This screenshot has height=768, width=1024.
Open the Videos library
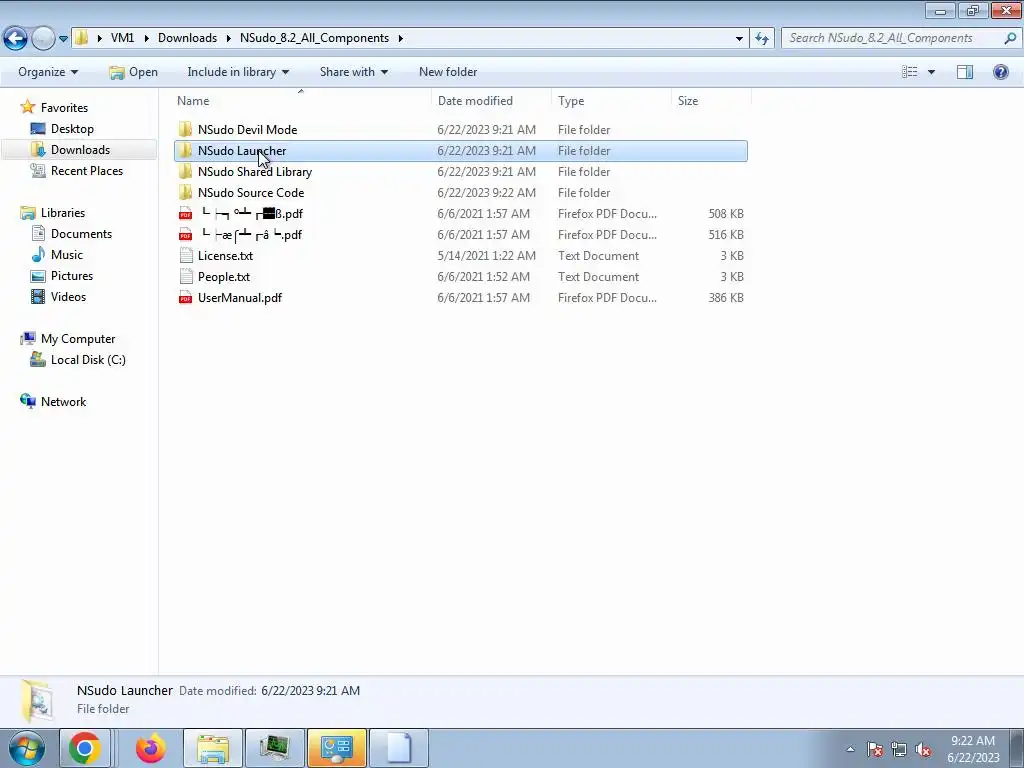pos(68,296)
